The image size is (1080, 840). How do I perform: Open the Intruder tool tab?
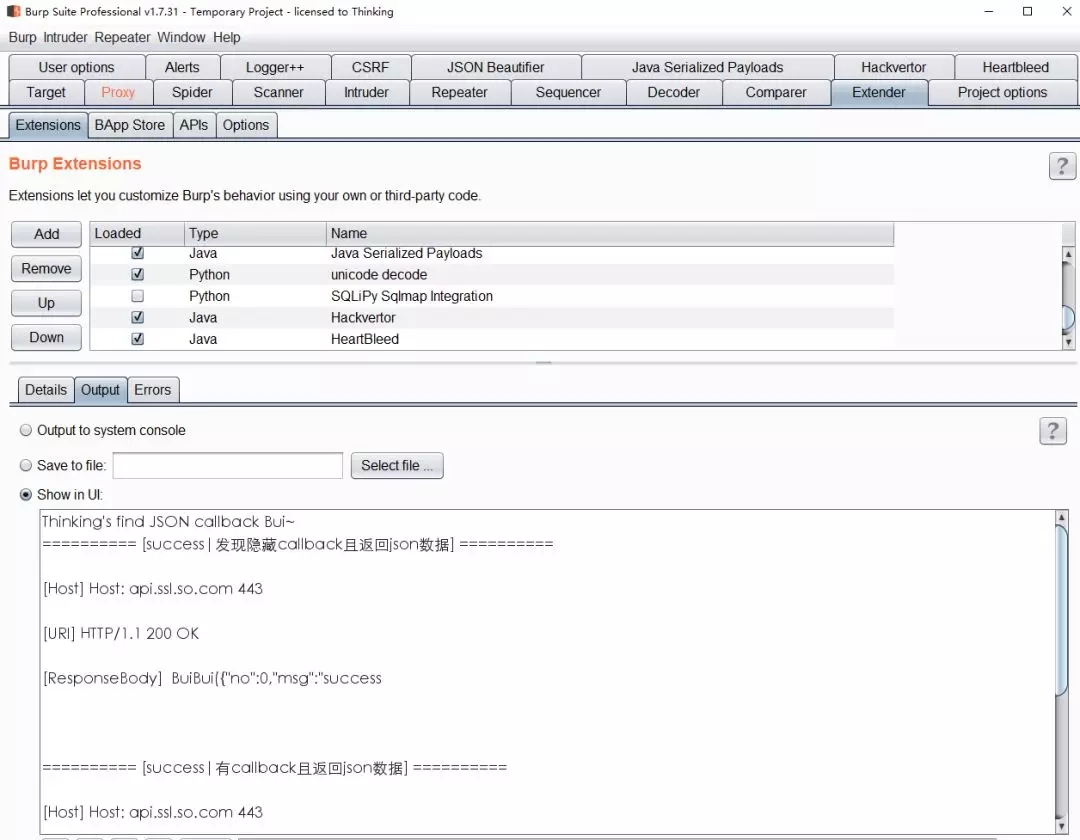click(x=366, y=92)
